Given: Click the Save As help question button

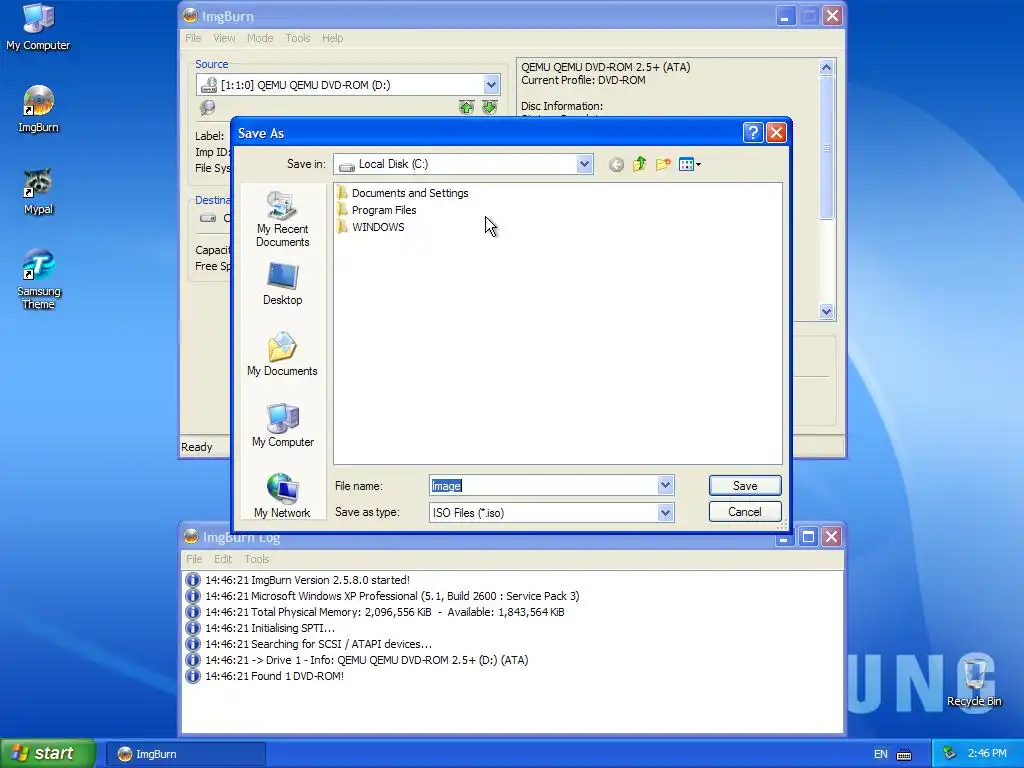Looking at the screenshot, I should click(x=753, y=133).
